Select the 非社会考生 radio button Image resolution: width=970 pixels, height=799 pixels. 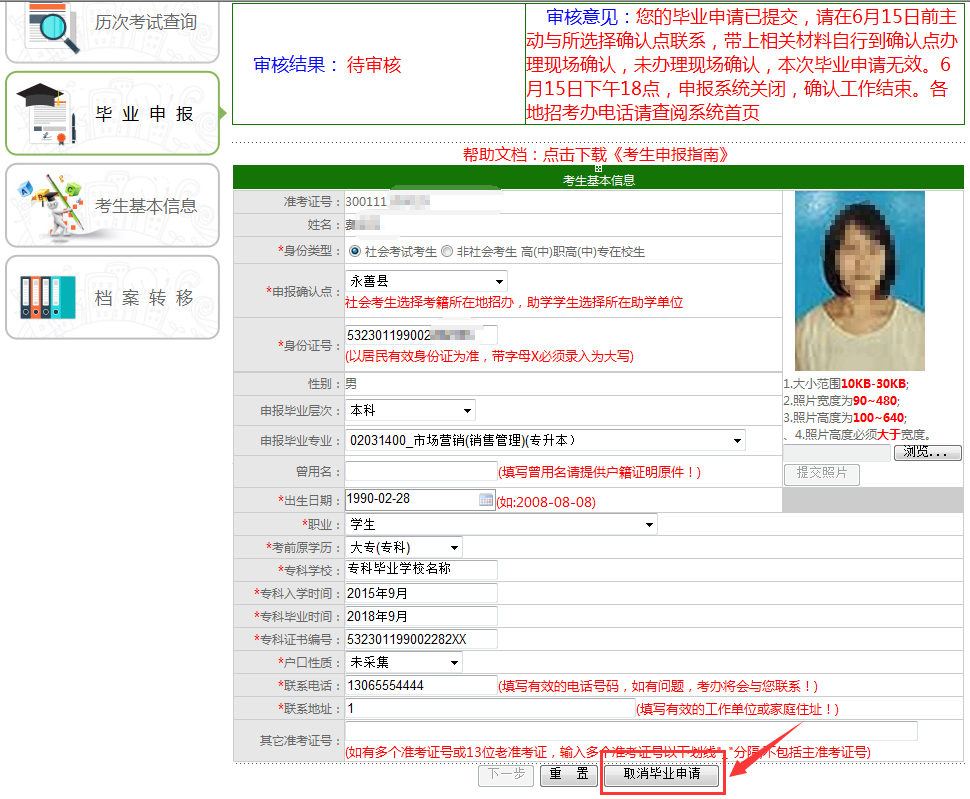click(447, 251)
